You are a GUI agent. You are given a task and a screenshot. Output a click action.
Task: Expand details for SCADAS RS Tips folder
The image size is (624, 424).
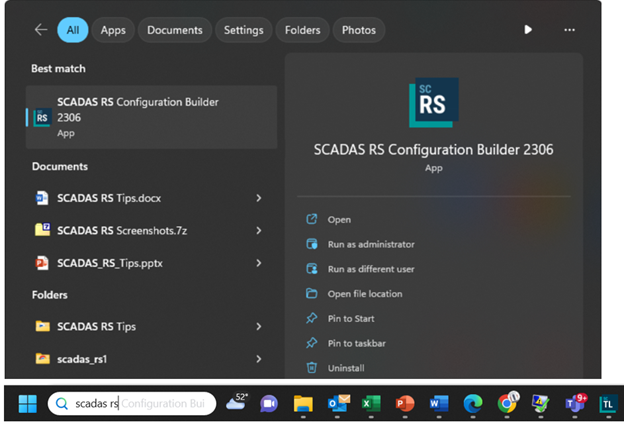[259, 326]
